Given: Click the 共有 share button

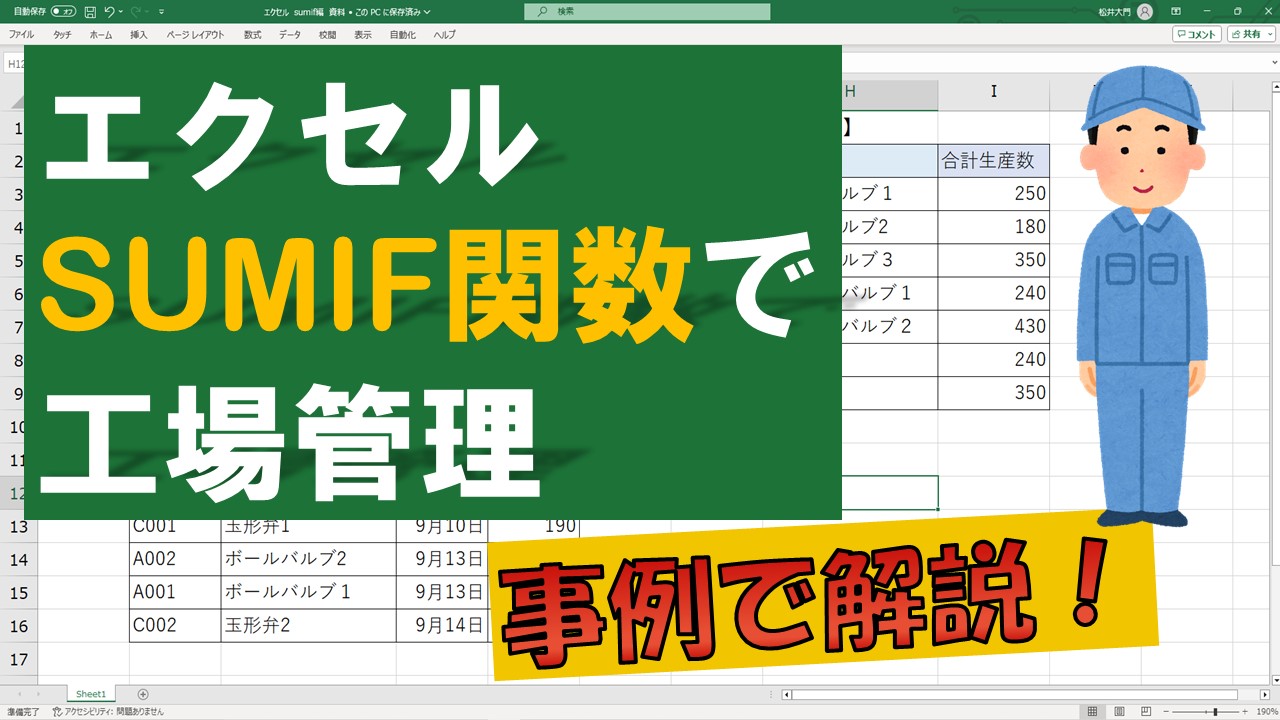Looking at the screenshot, I should click(1252, 34).
